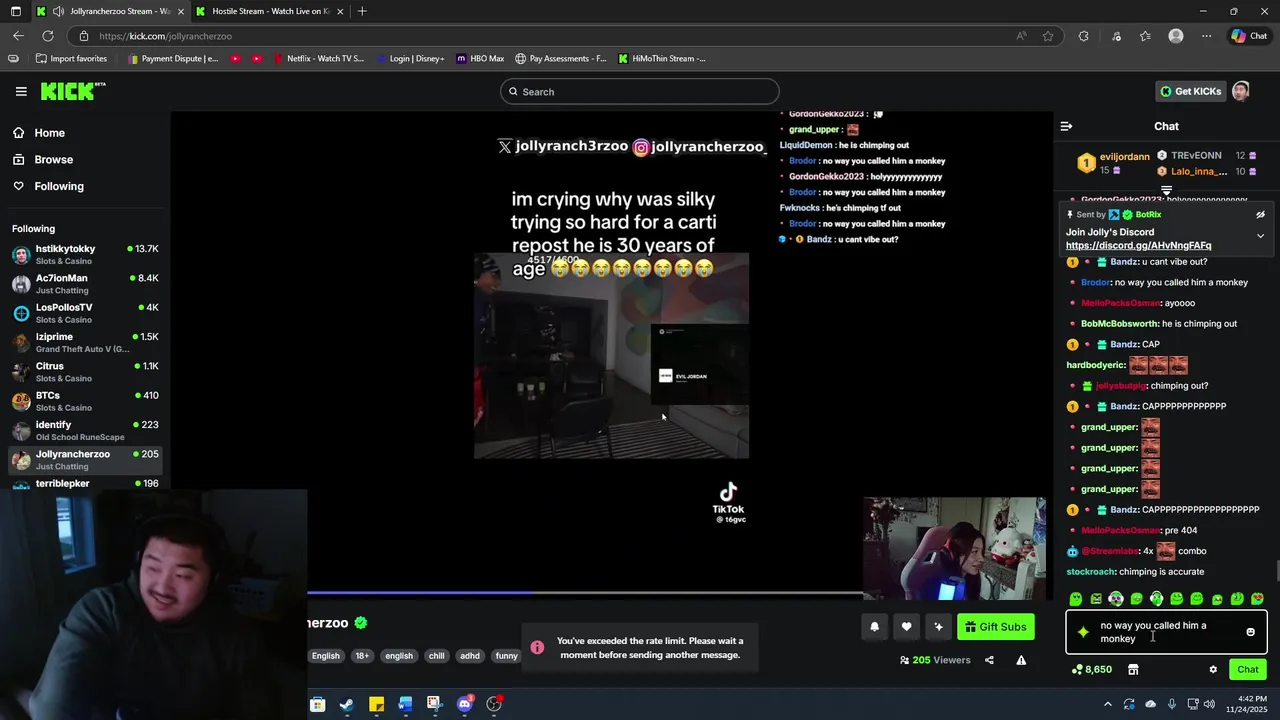Go back with browser back arrow
The height and width of the screenshot is (720, 1280).
[x=18, y=36]
